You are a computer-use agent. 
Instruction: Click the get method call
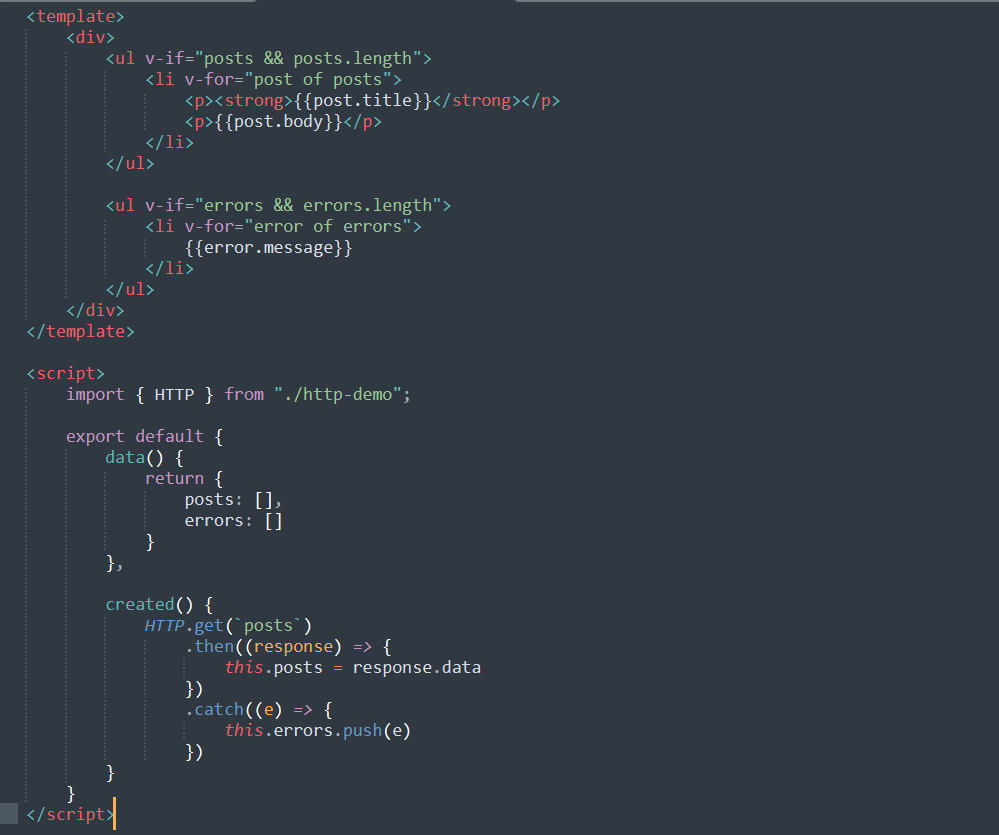pos(209,626)
